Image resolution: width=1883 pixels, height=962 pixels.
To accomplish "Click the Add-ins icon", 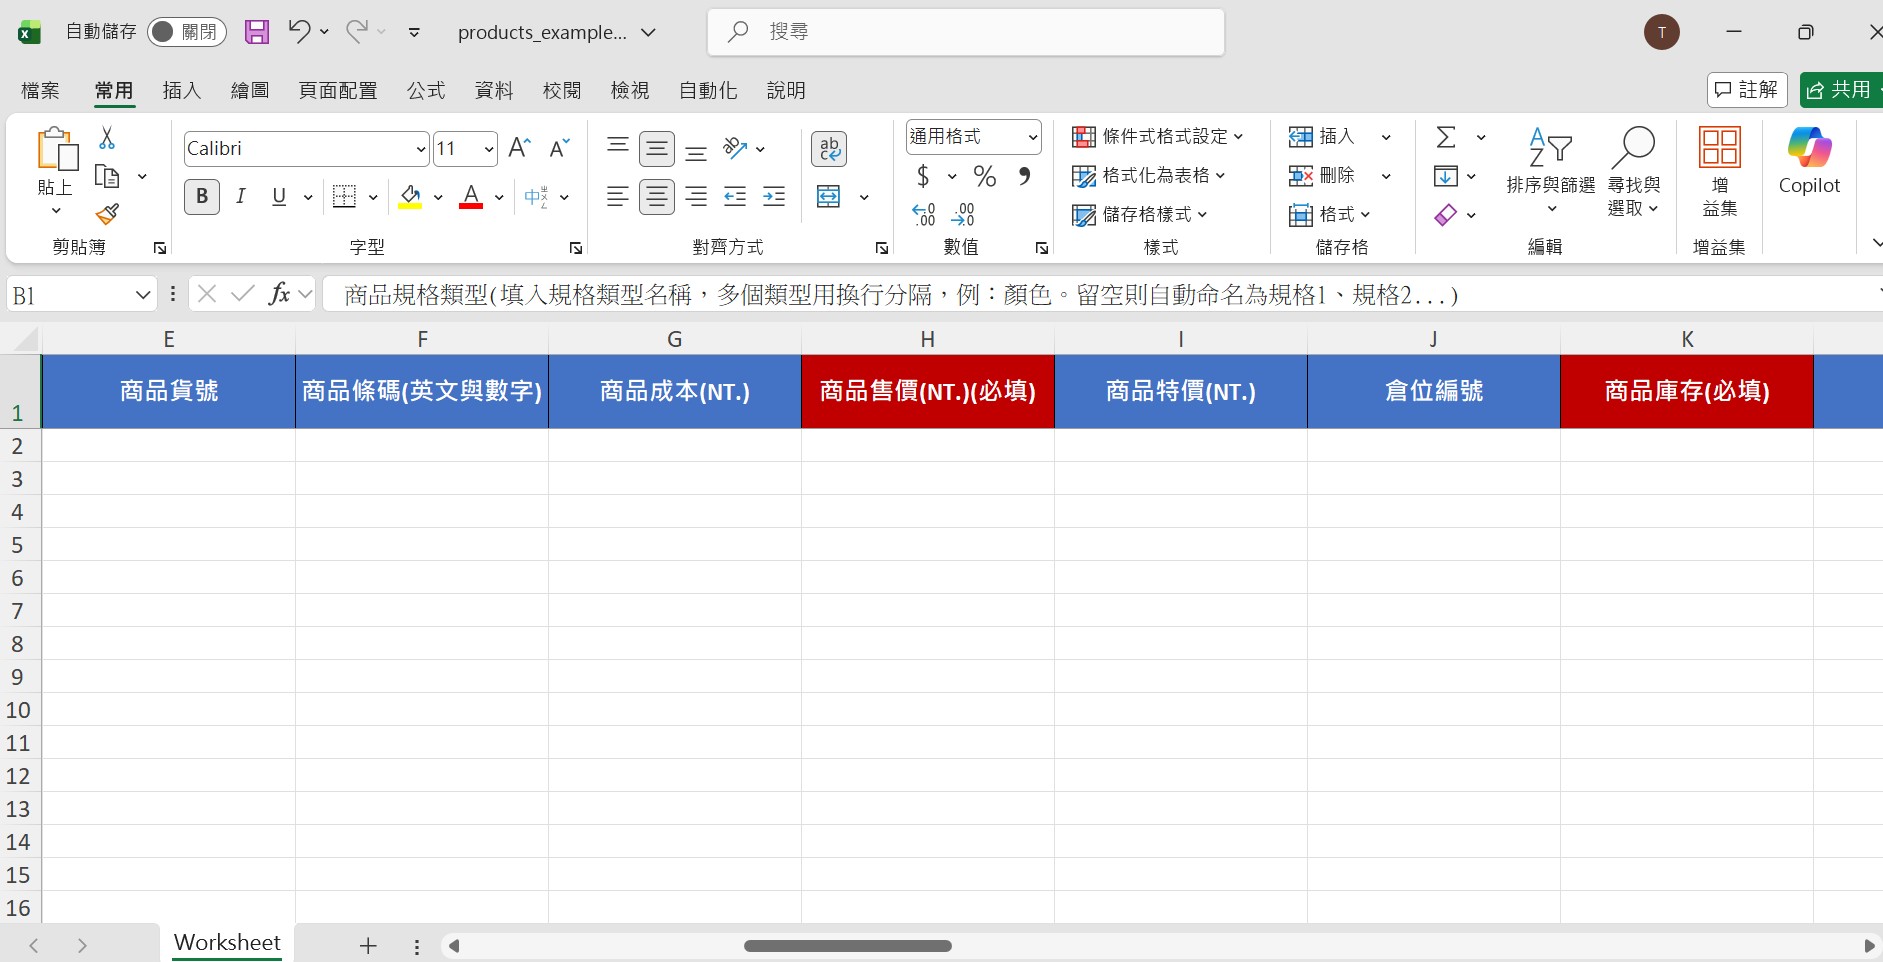I will tap(1720, 171).
